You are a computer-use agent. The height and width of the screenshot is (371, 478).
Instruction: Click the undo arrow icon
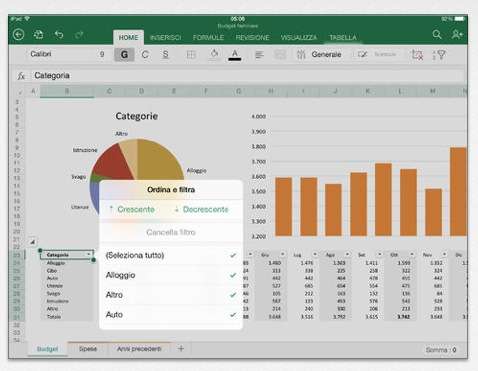[59, 34]
